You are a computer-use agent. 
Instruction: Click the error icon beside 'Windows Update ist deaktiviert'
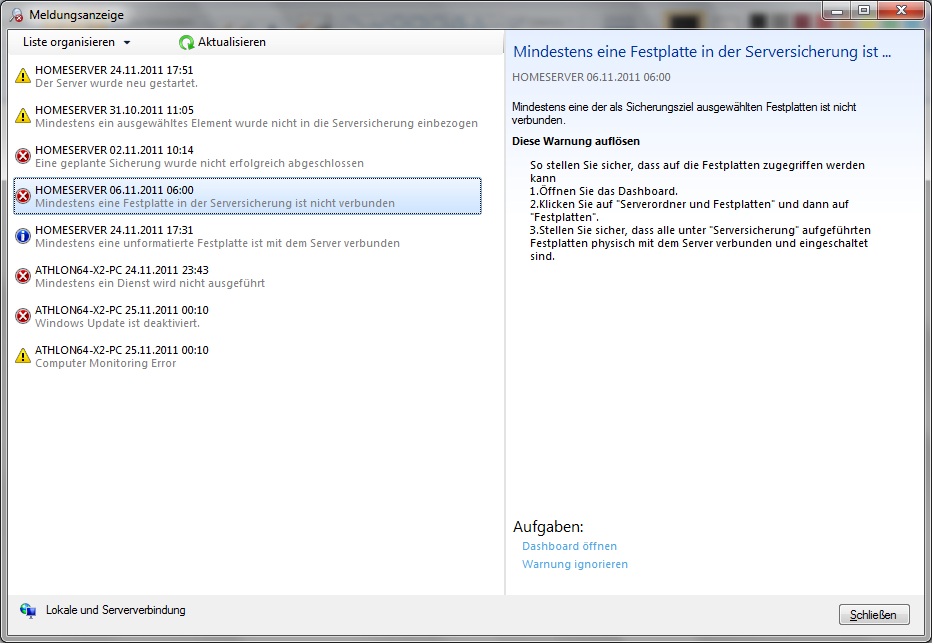(23, 316)
